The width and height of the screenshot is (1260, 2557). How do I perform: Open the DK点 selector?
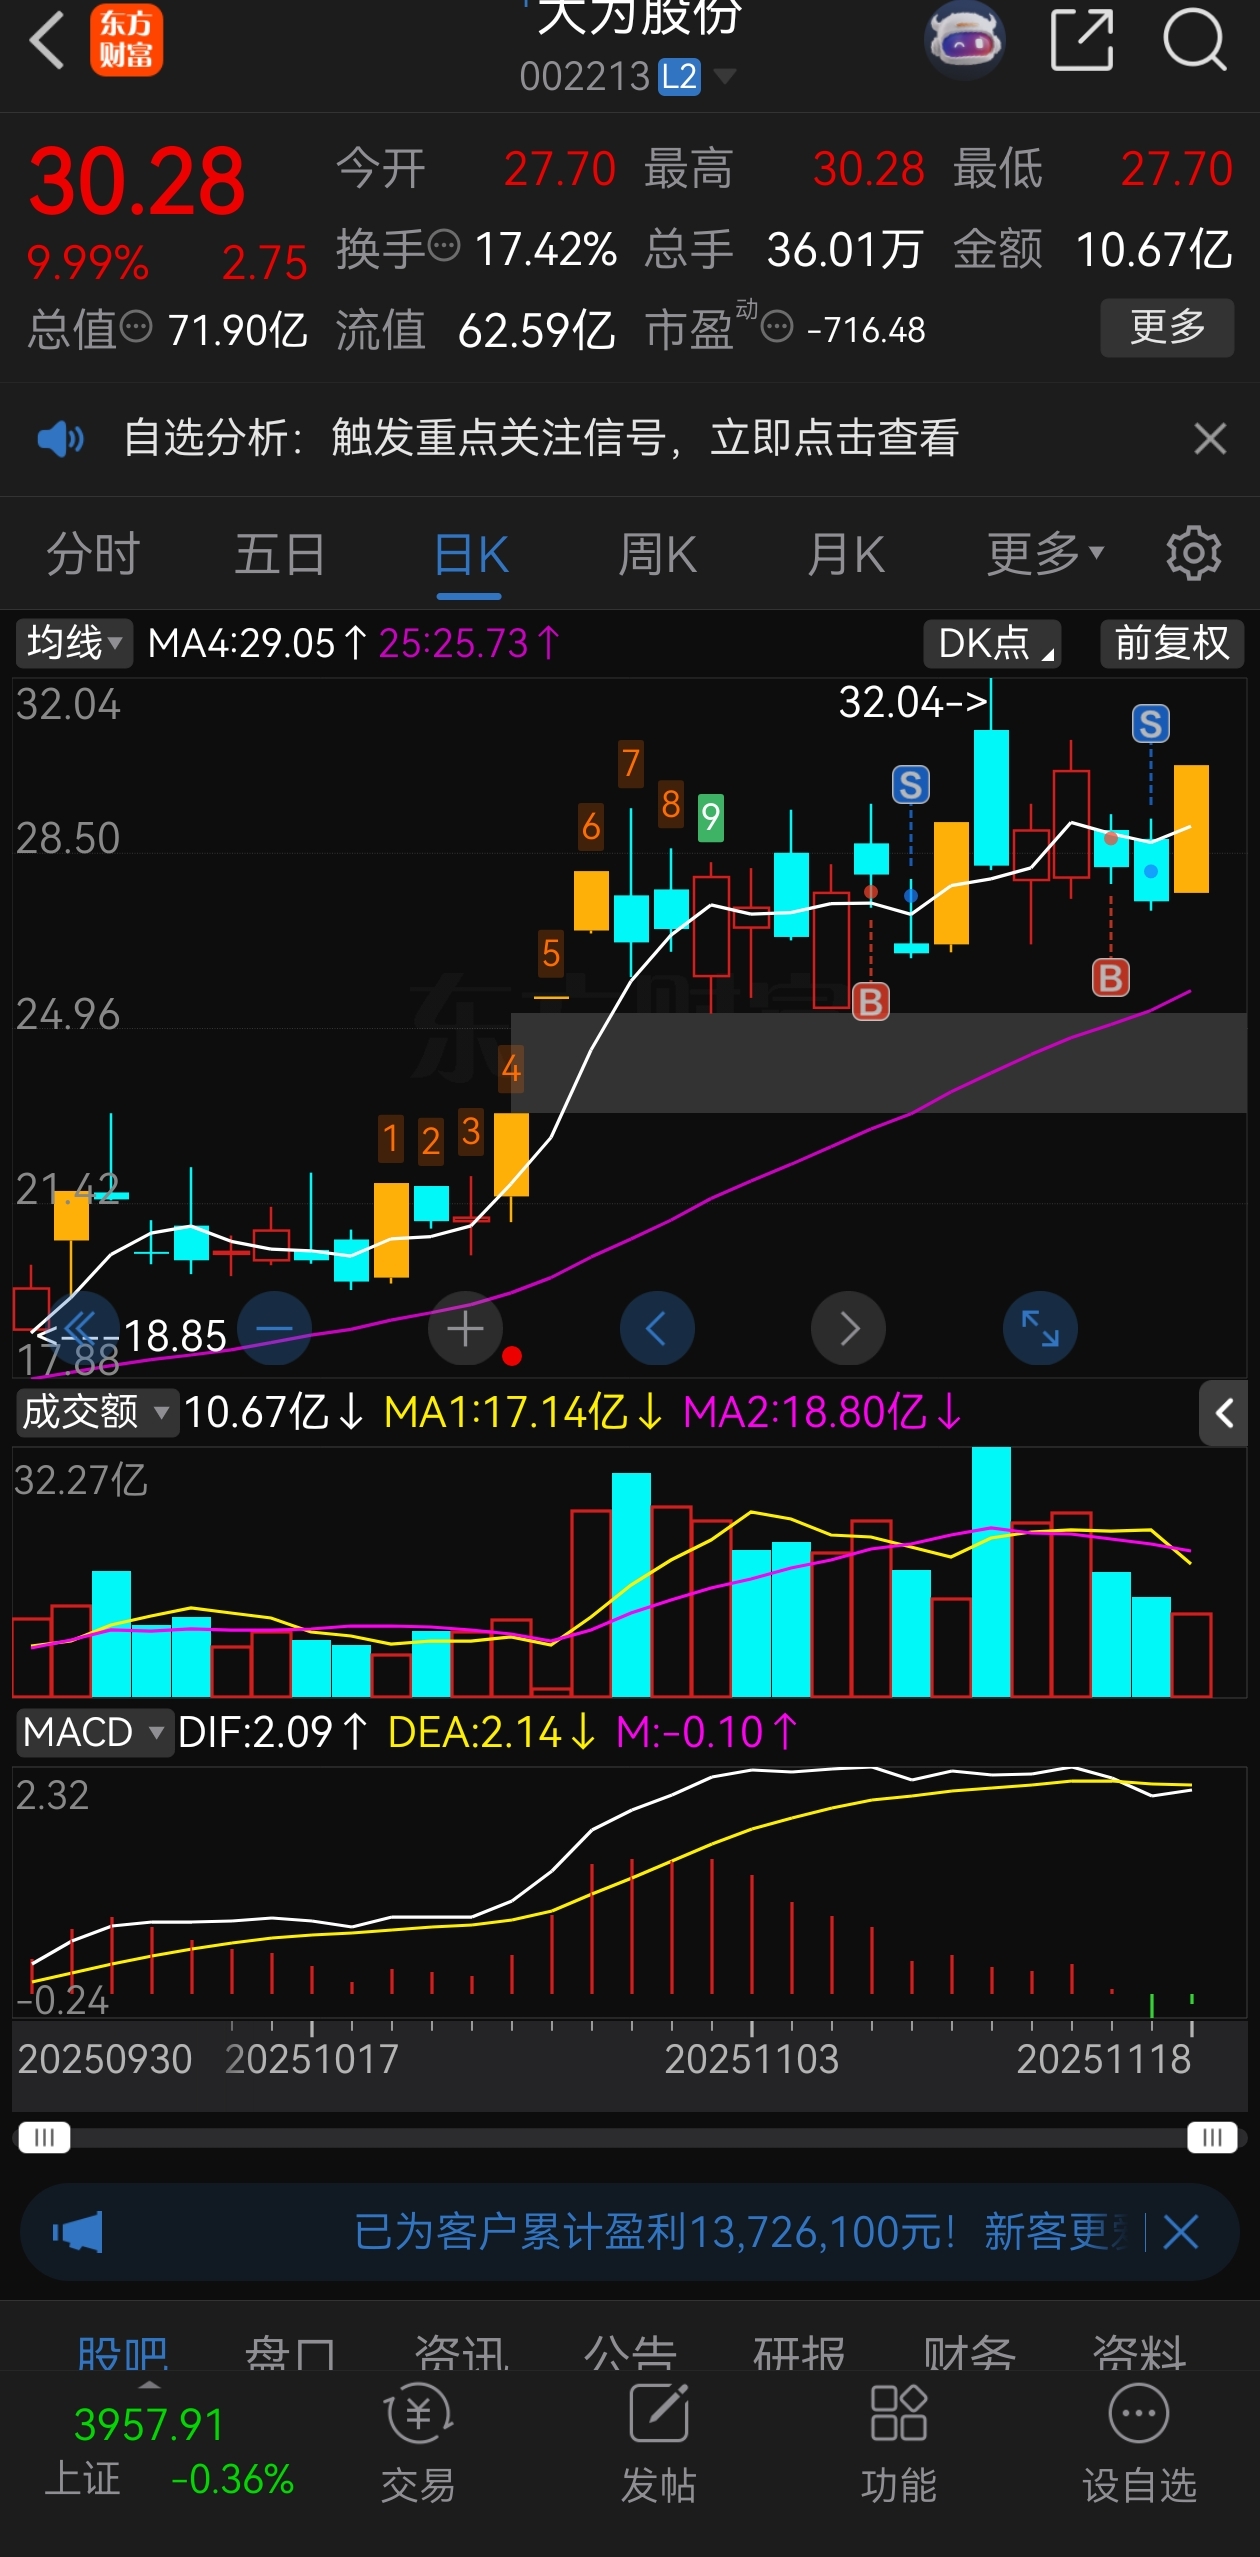pos(992,643)
